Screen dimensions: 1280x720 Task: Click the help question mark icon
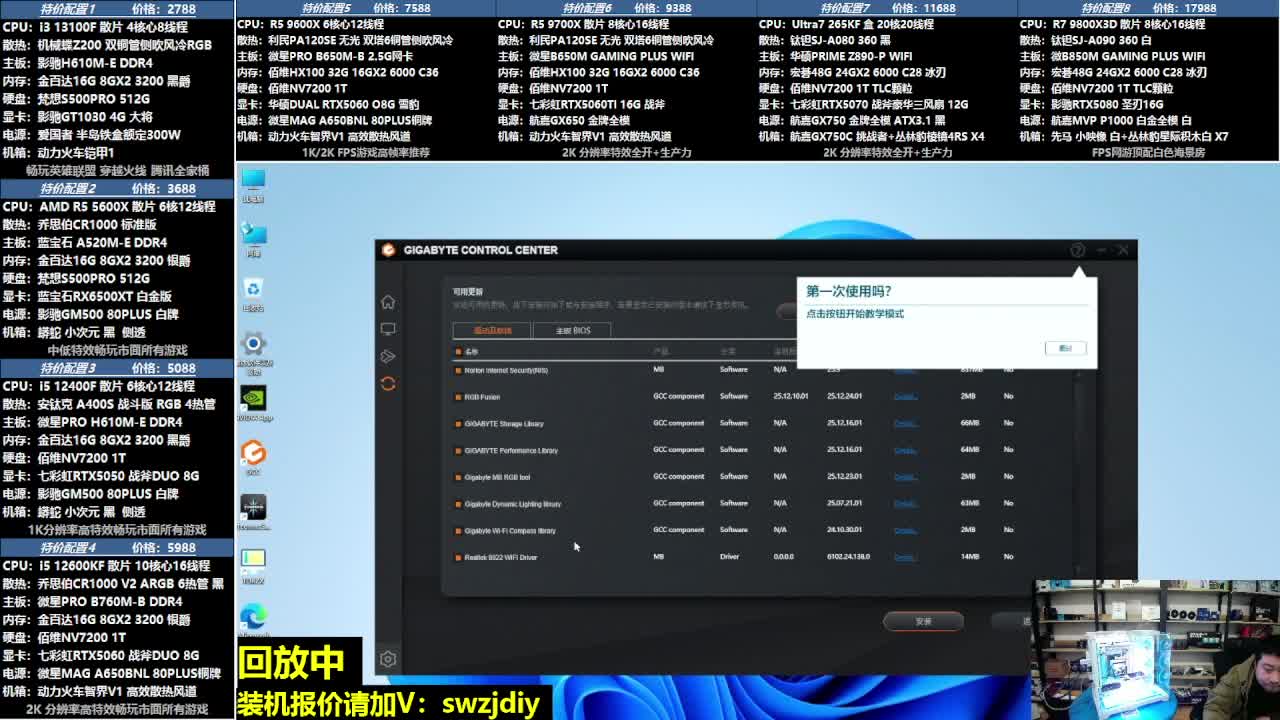(x=1077, y=250)
